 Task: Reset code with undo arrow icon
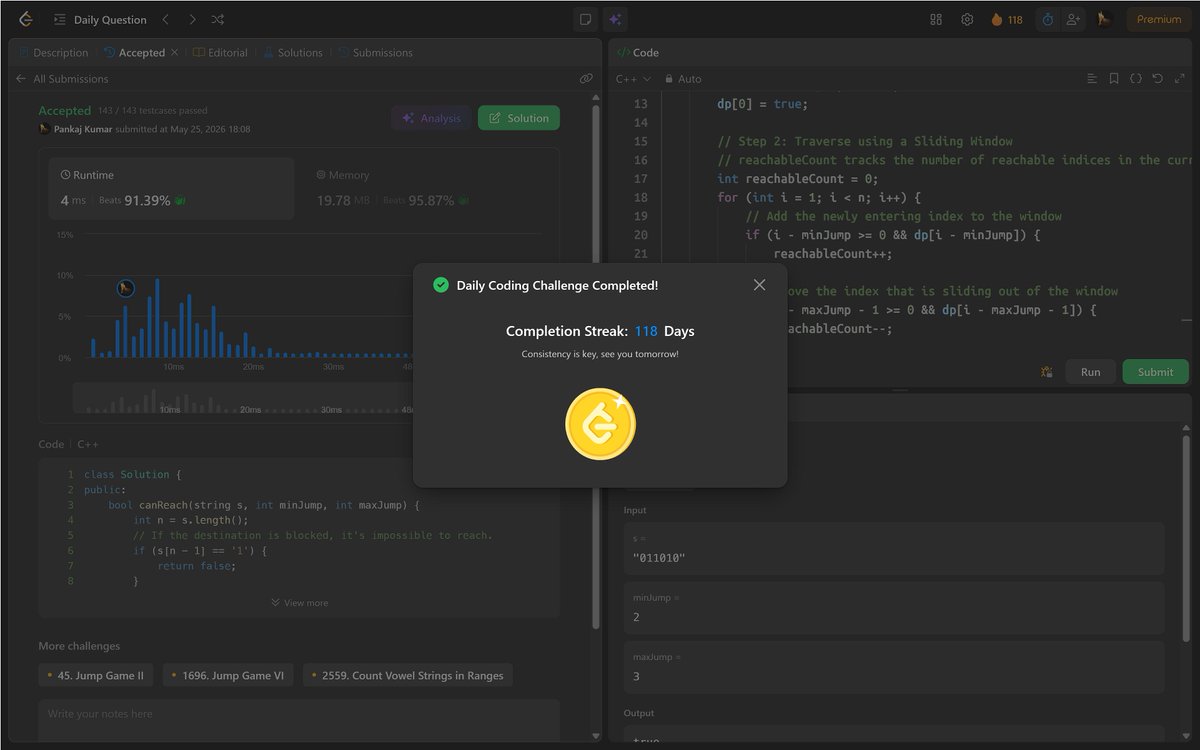pyautogui.click(x=1157, y=78)
